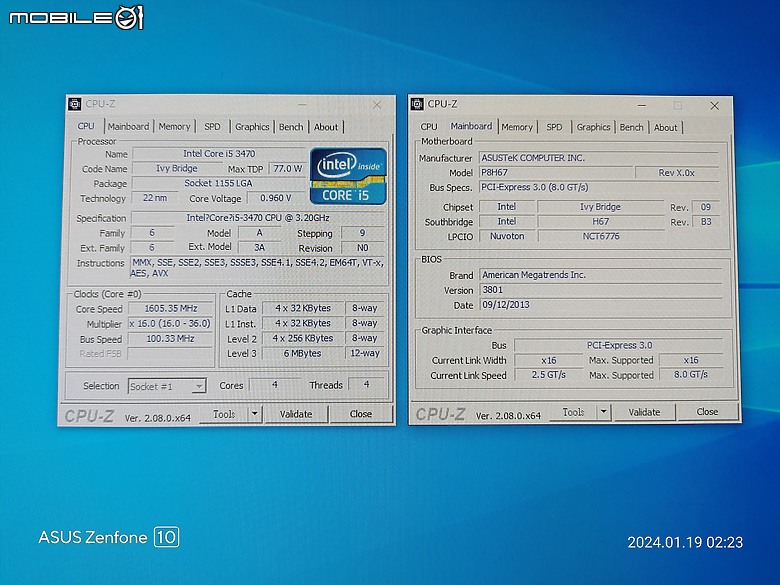
Task: Switch to the CPU tab in the right CPU-Z window
Action: pyautogui.click(x=429, y=127)
